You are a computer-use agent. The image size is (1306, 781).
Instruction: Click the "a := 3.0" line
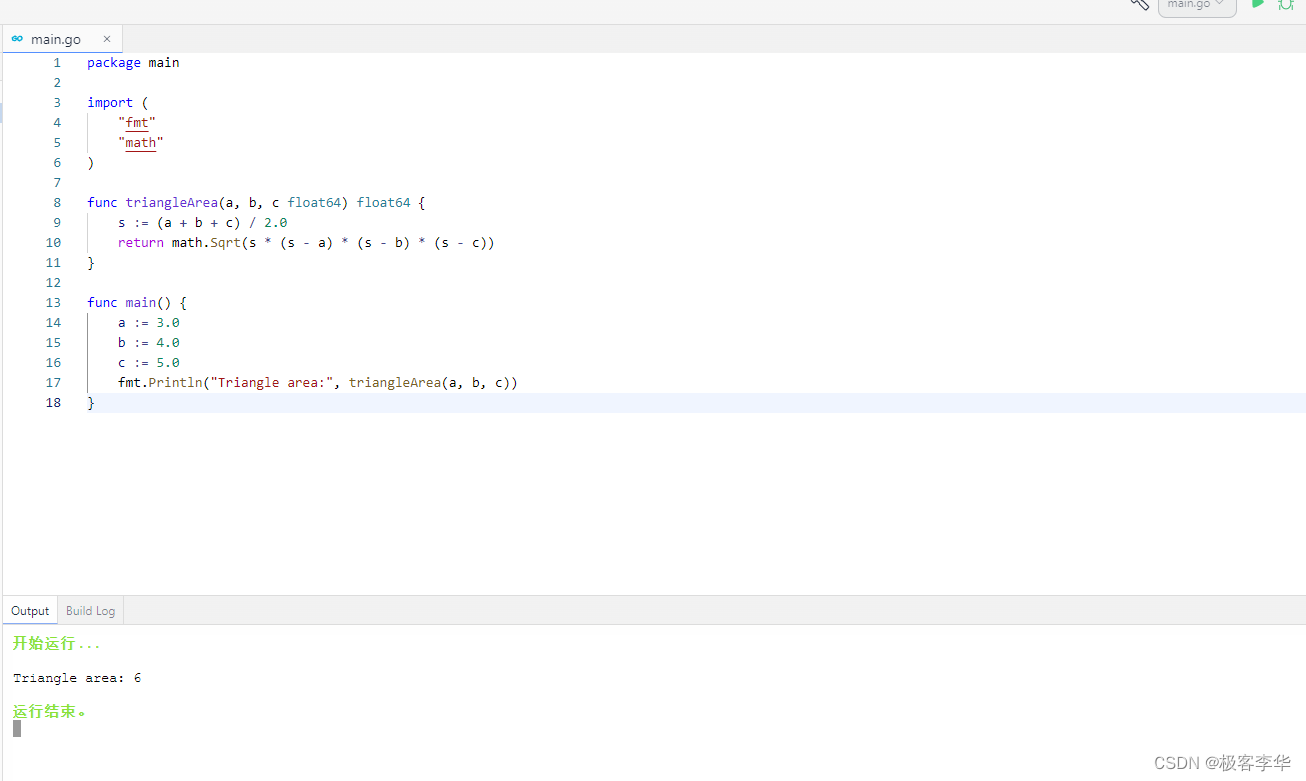pyautogui.click(x=149, y=322)
